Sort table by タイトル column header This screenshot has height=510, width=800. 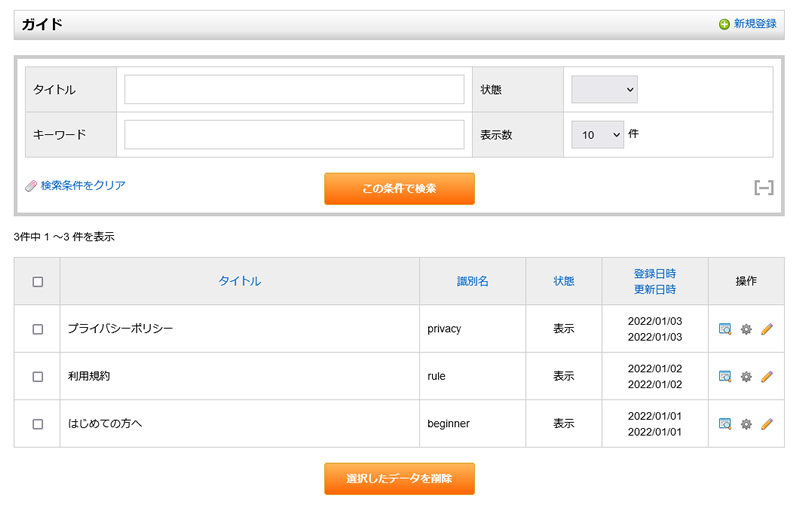click(240, 282)
